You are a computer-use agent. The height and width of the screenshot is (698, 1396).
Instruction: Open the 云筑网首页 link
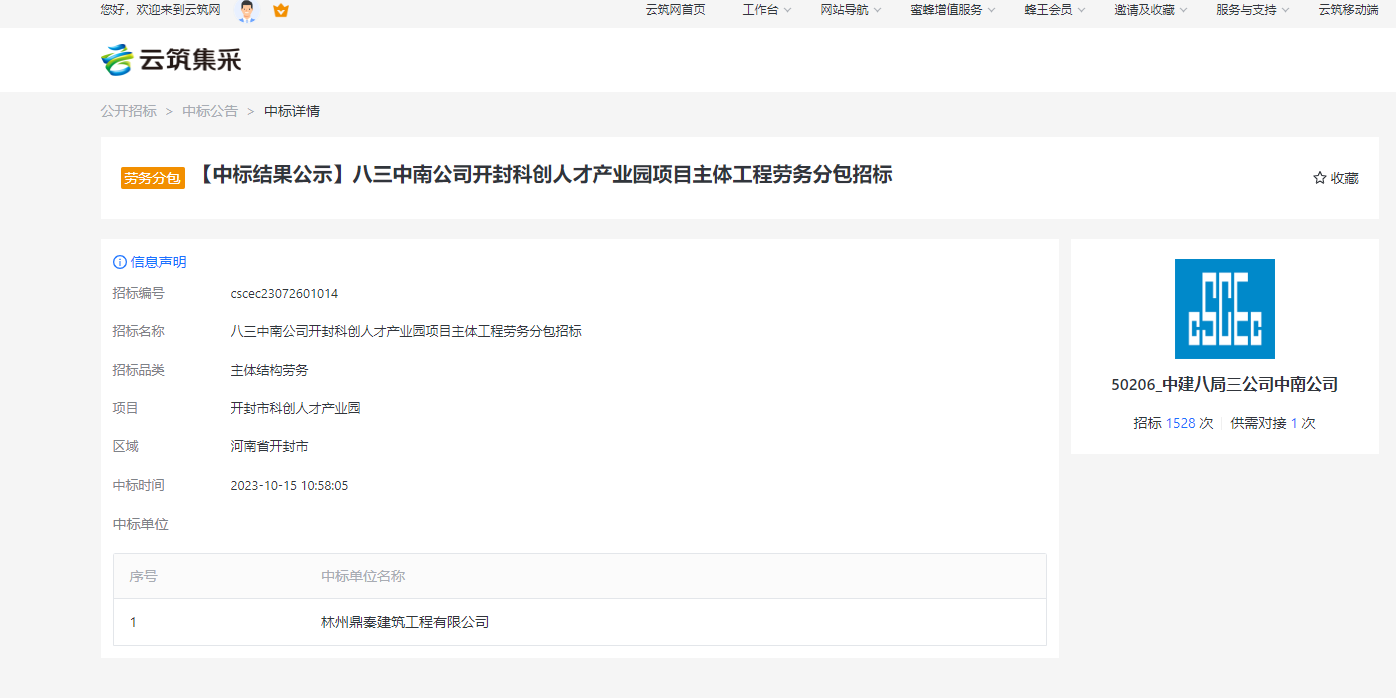coord(675,10)
